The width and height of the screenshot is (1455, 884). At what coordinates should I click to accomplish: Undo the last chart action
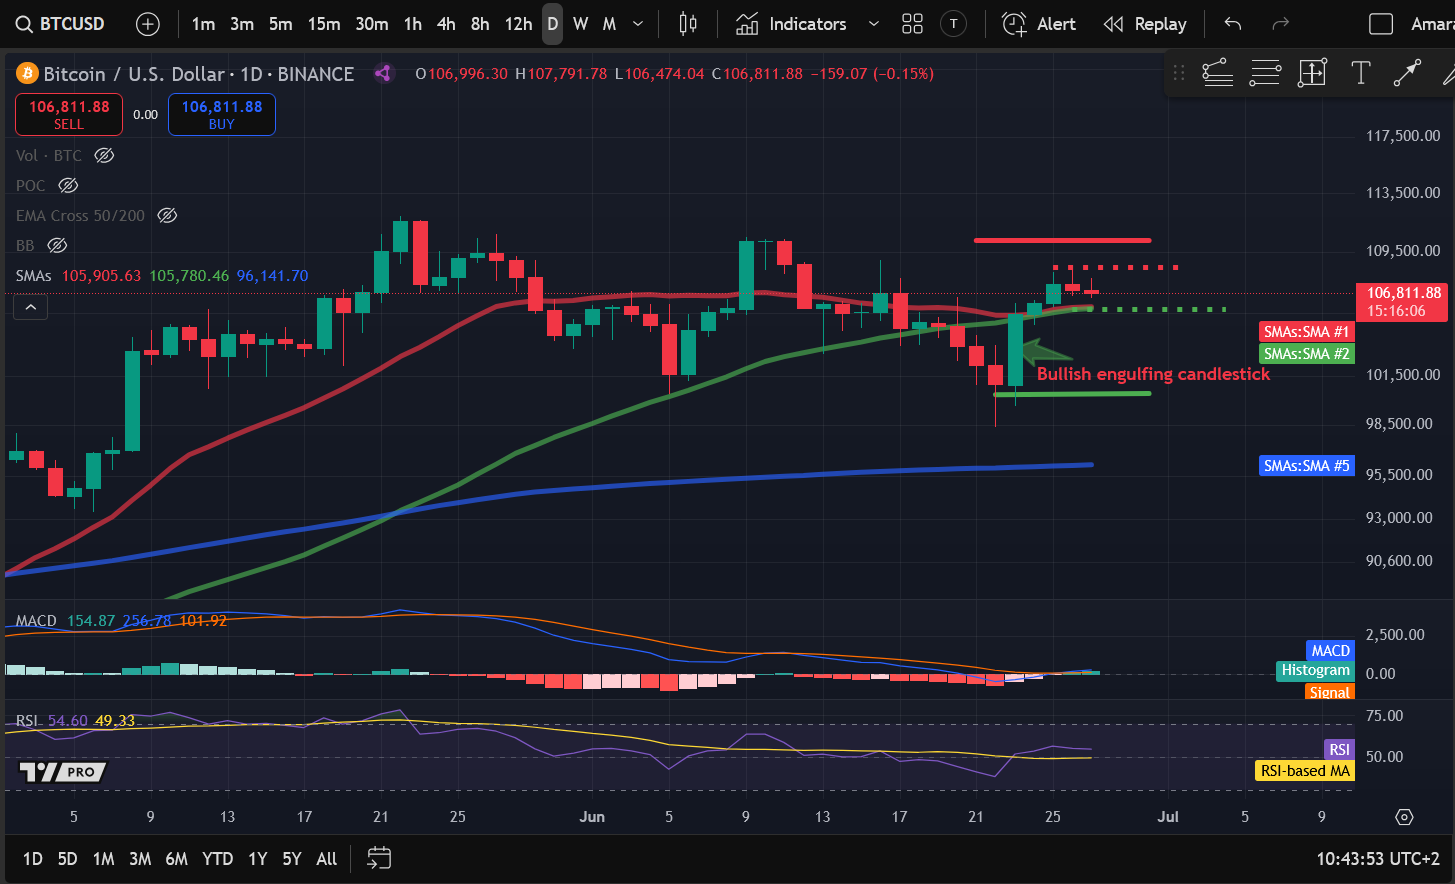[1233, 24]
